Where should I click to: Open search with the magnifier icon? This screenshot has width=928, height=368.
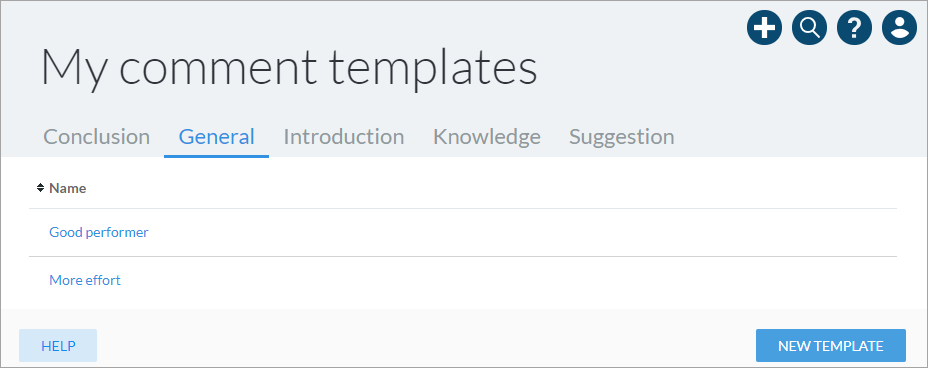click(809, 28)
